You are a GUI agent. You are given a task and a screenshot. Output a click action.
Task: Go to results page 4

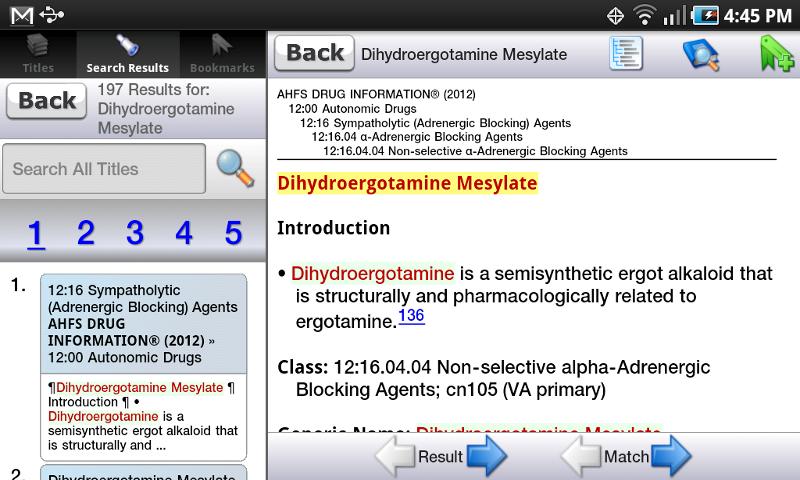pyautogui.click(x=184, y=233)
